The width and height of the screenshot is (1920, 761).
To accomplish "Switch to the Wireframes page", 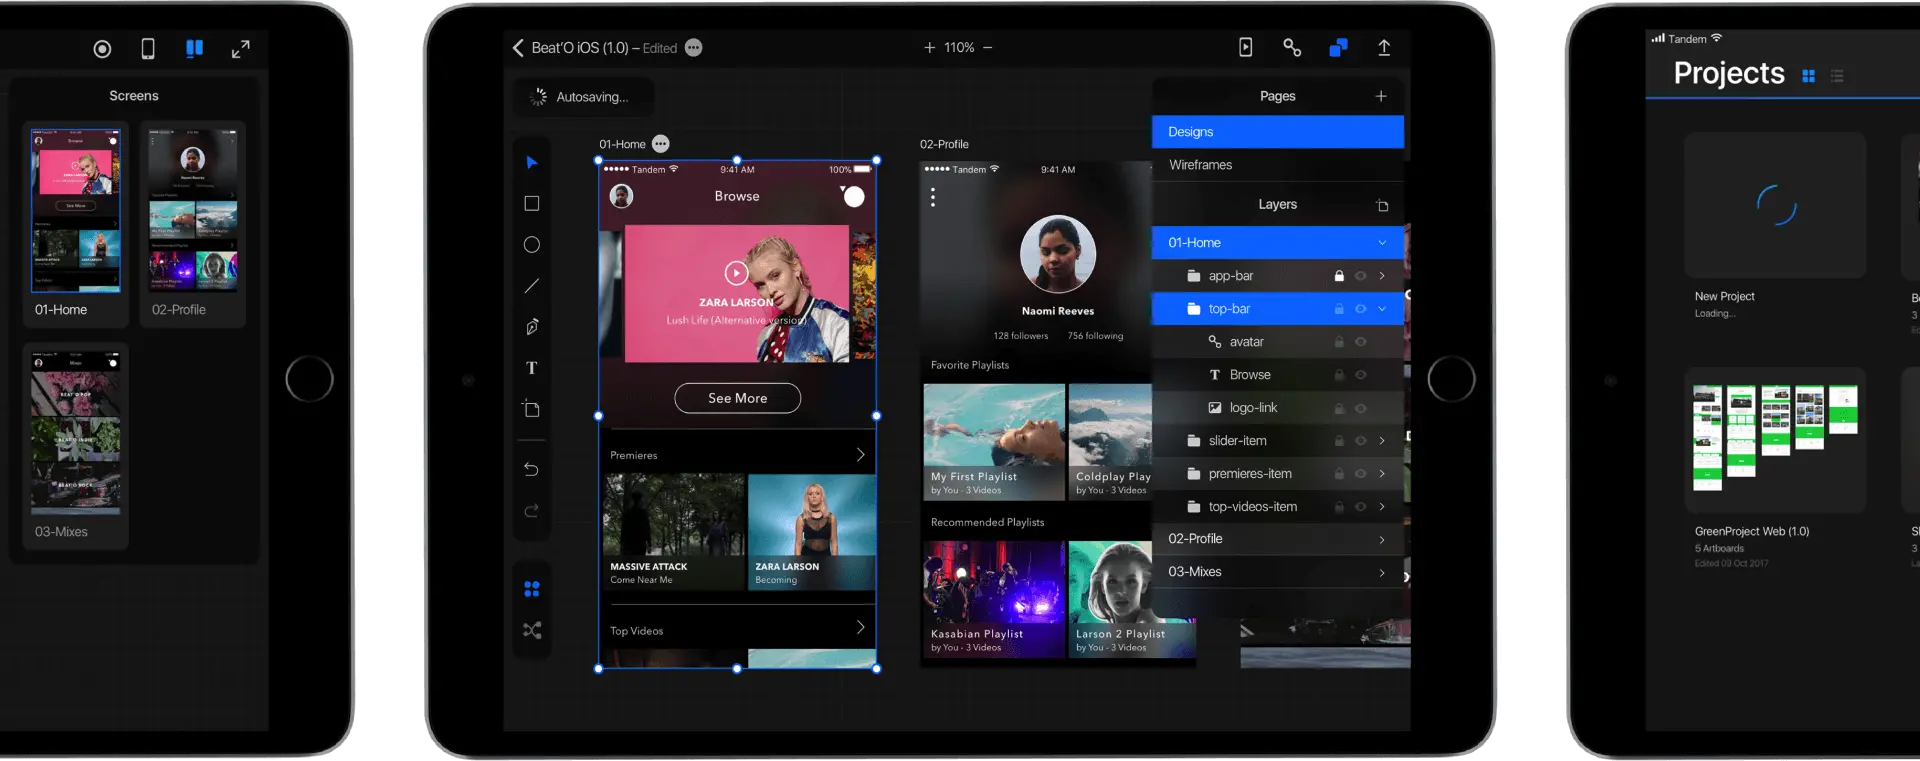I will tap(1201, 165).
